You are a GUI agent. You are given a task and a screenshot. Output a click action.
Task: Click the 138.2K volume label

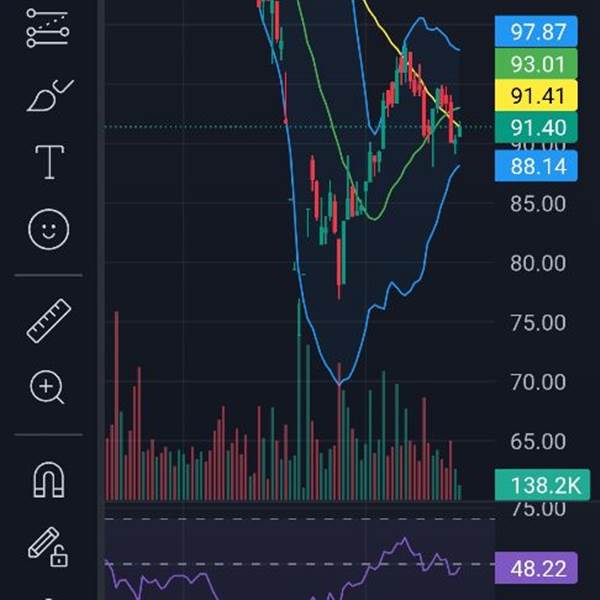tap(543, 485)
